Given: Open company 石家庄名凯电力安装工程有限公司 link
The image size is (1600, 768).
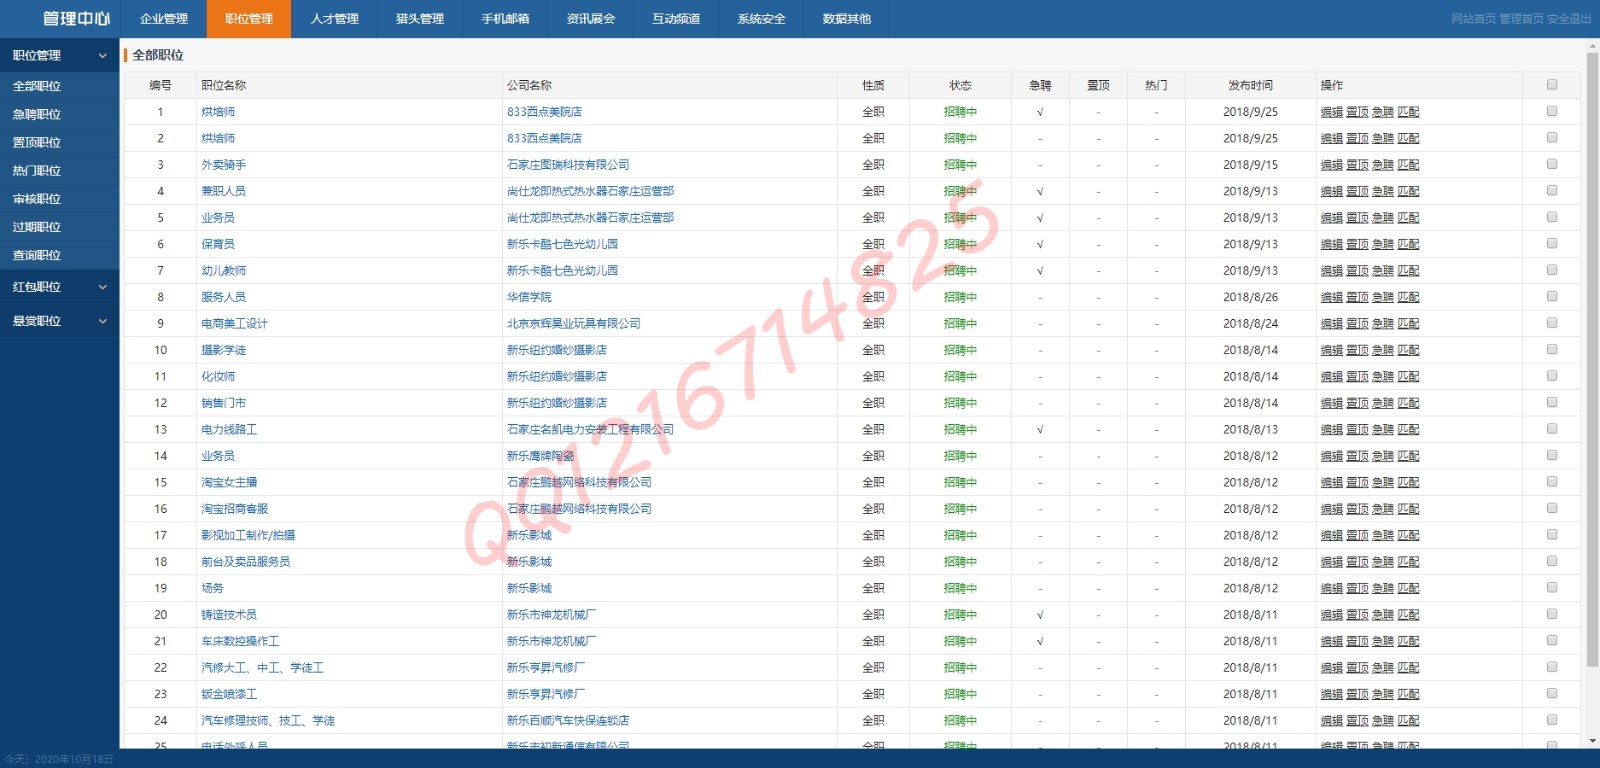Looking at the screenshot, I should 590,429.
